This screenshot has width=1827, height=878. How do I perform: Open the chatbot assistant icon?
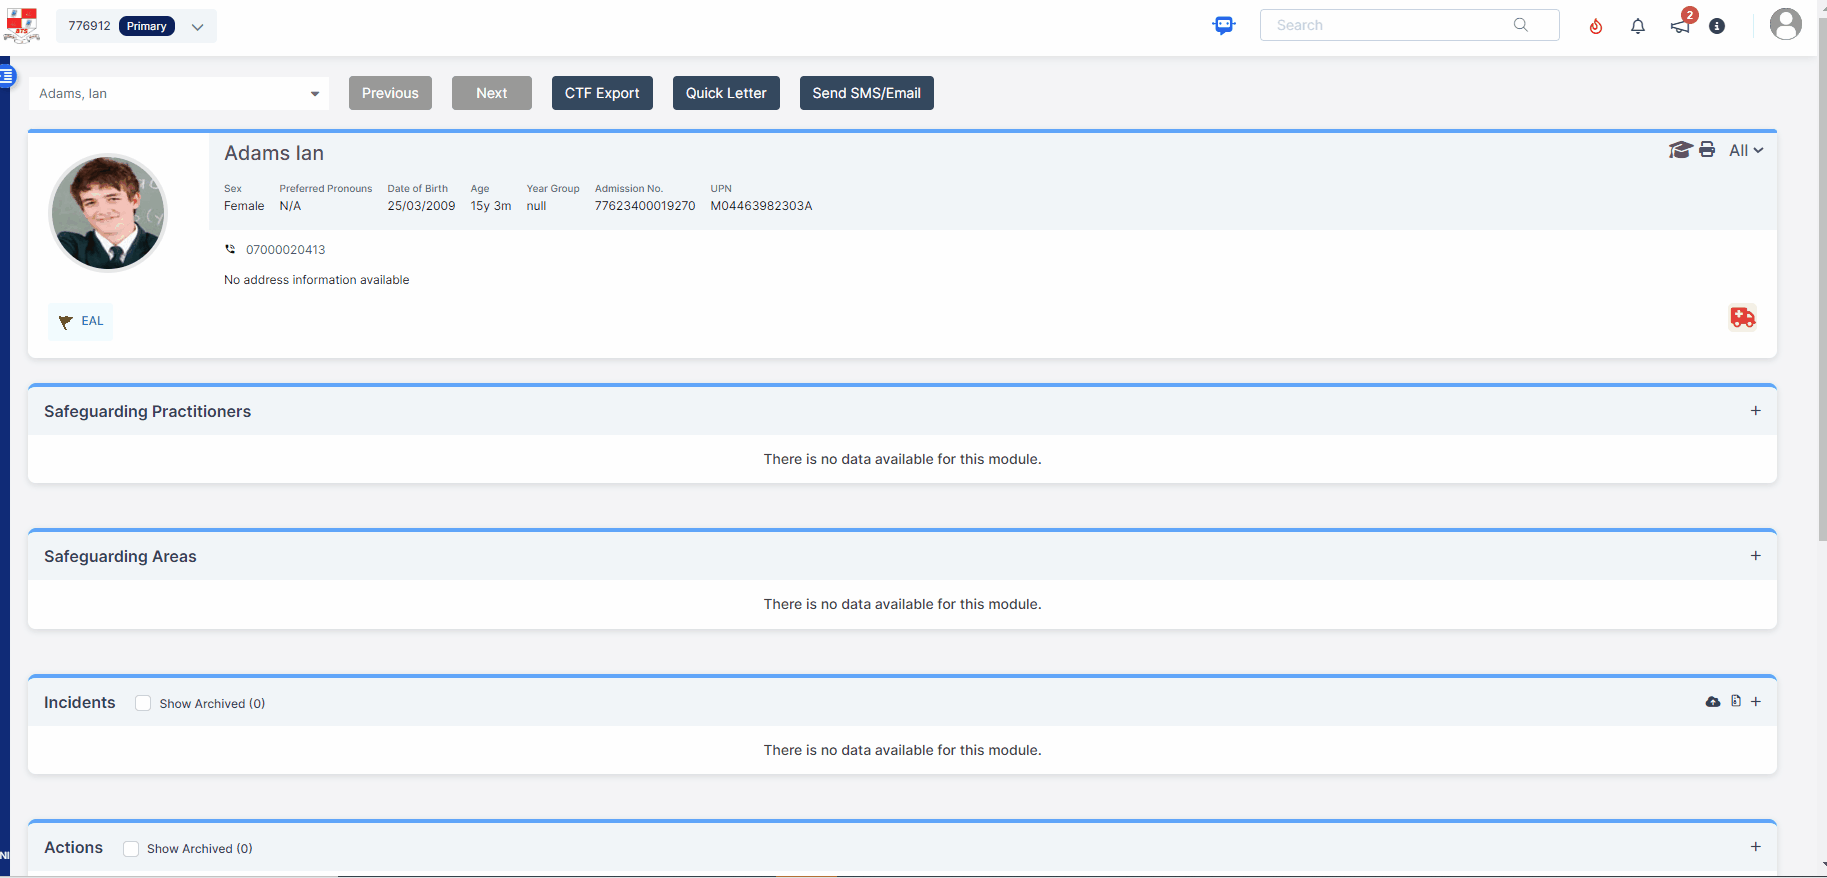click(1224, 25)
